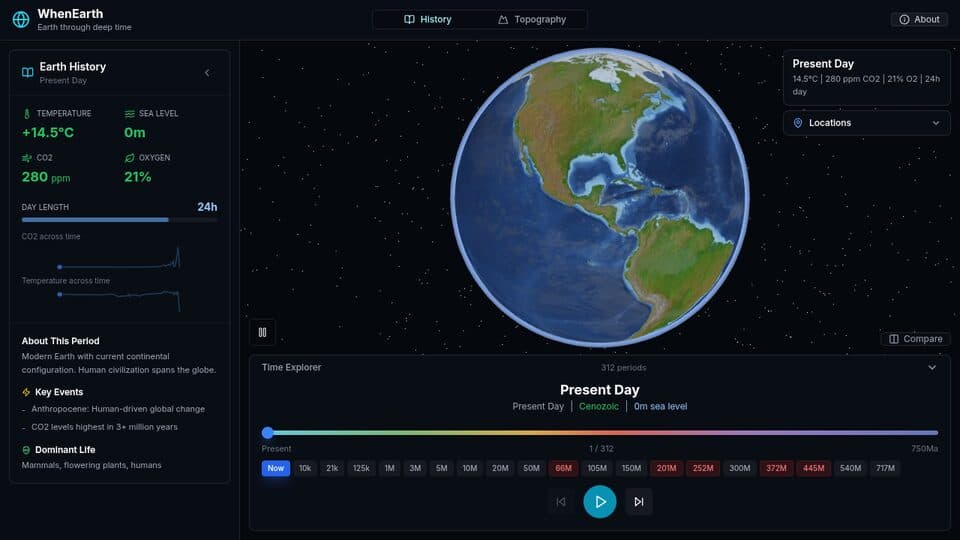Click the CO2 wind icon
Viewport: 960px width, 540px height.
click(26, 158)
